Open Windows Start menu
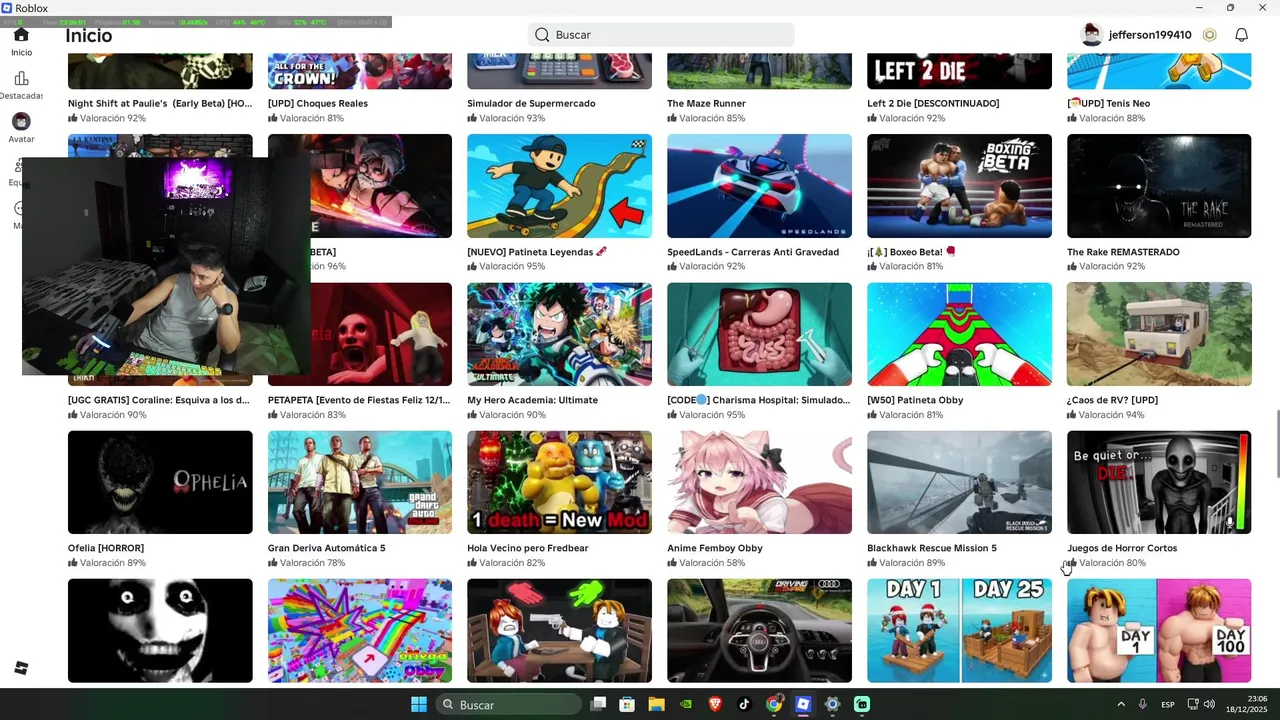Viewport: 1280px width, 720px height. click(419, 704)
